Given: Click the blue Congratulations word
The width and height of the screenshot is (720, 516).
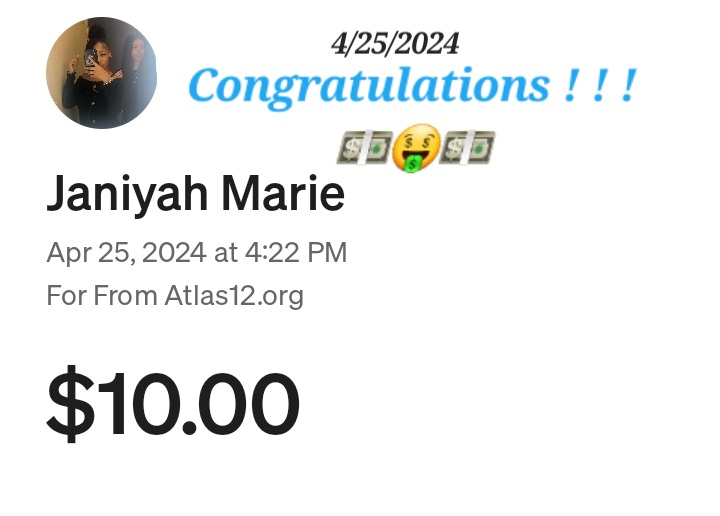Looking at the screenshot, I should (x=369, y=87).
